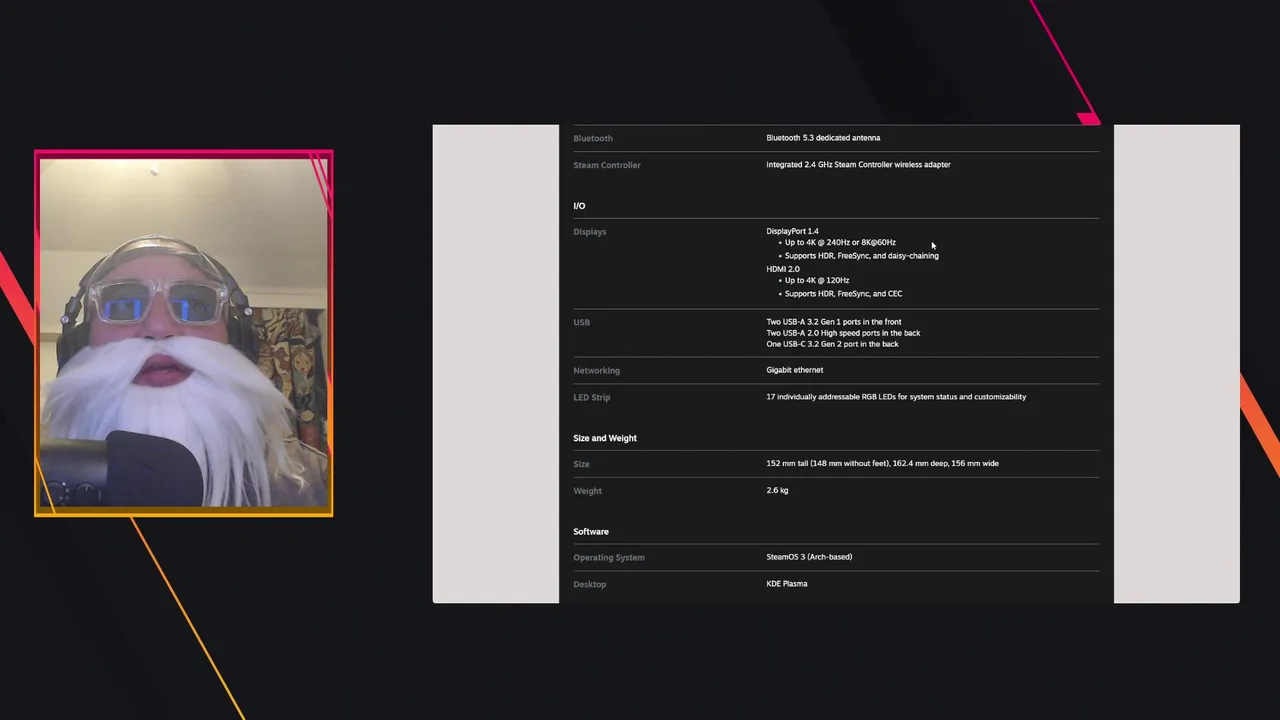The image size is (1280, 720).
Task: Select the 'LED Strip' row label
Action: click(591, 398)
